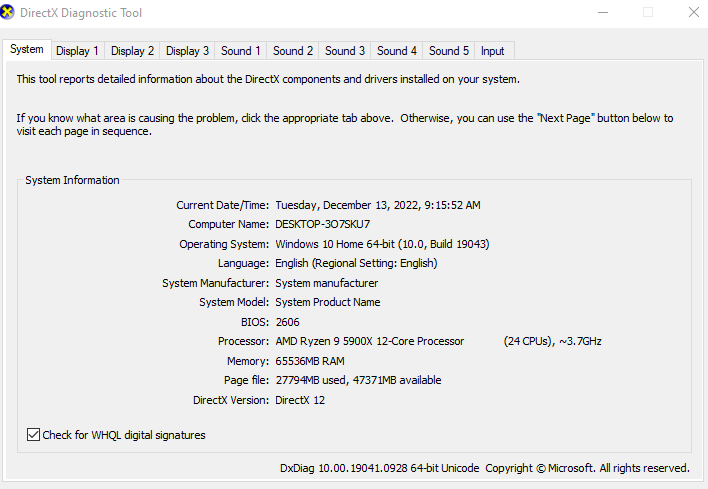Toggle Check for WHQL digital signatures
708x489 pixels.
(x=34, y=435)
